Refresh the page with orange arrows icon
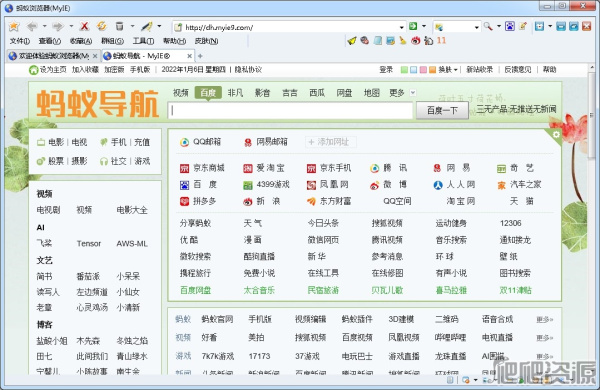 point(101,26)
